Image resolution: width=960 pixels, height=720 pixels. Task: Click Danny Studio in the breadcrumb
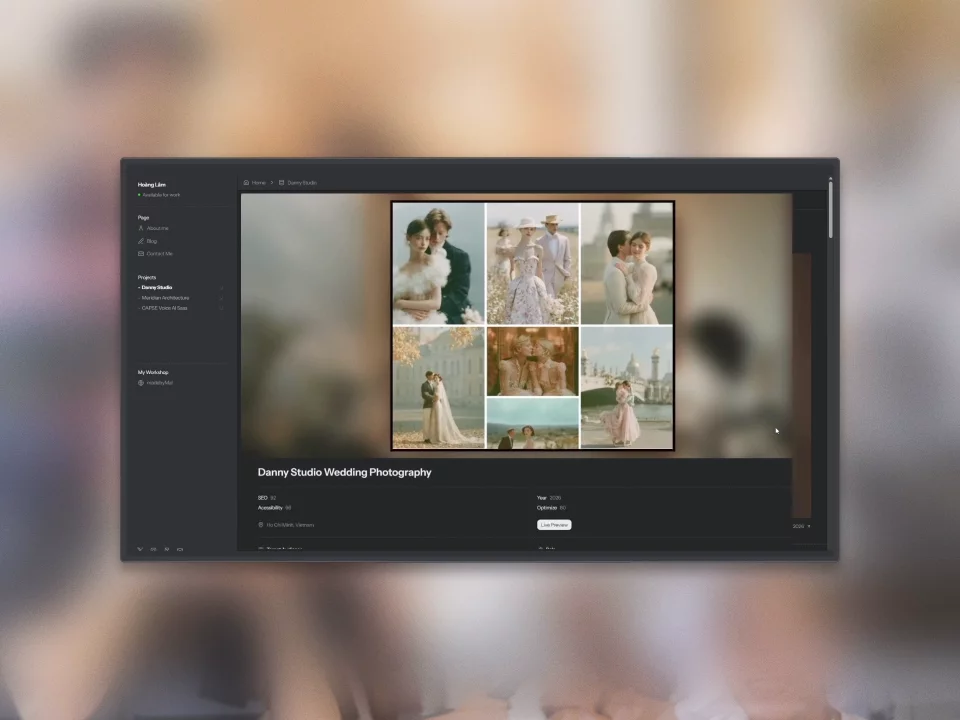coord(302,182)
